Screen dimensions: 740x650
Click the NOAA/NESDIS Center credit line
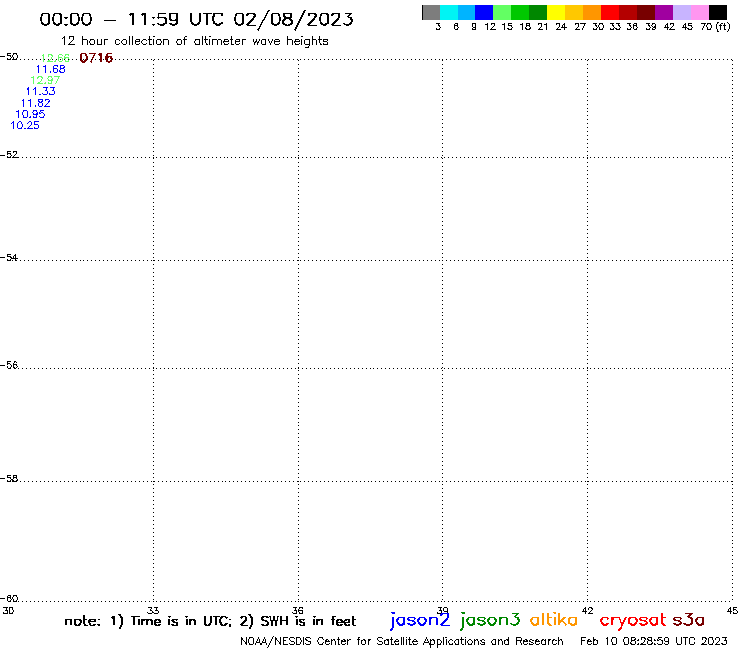[x=402, y=642]
